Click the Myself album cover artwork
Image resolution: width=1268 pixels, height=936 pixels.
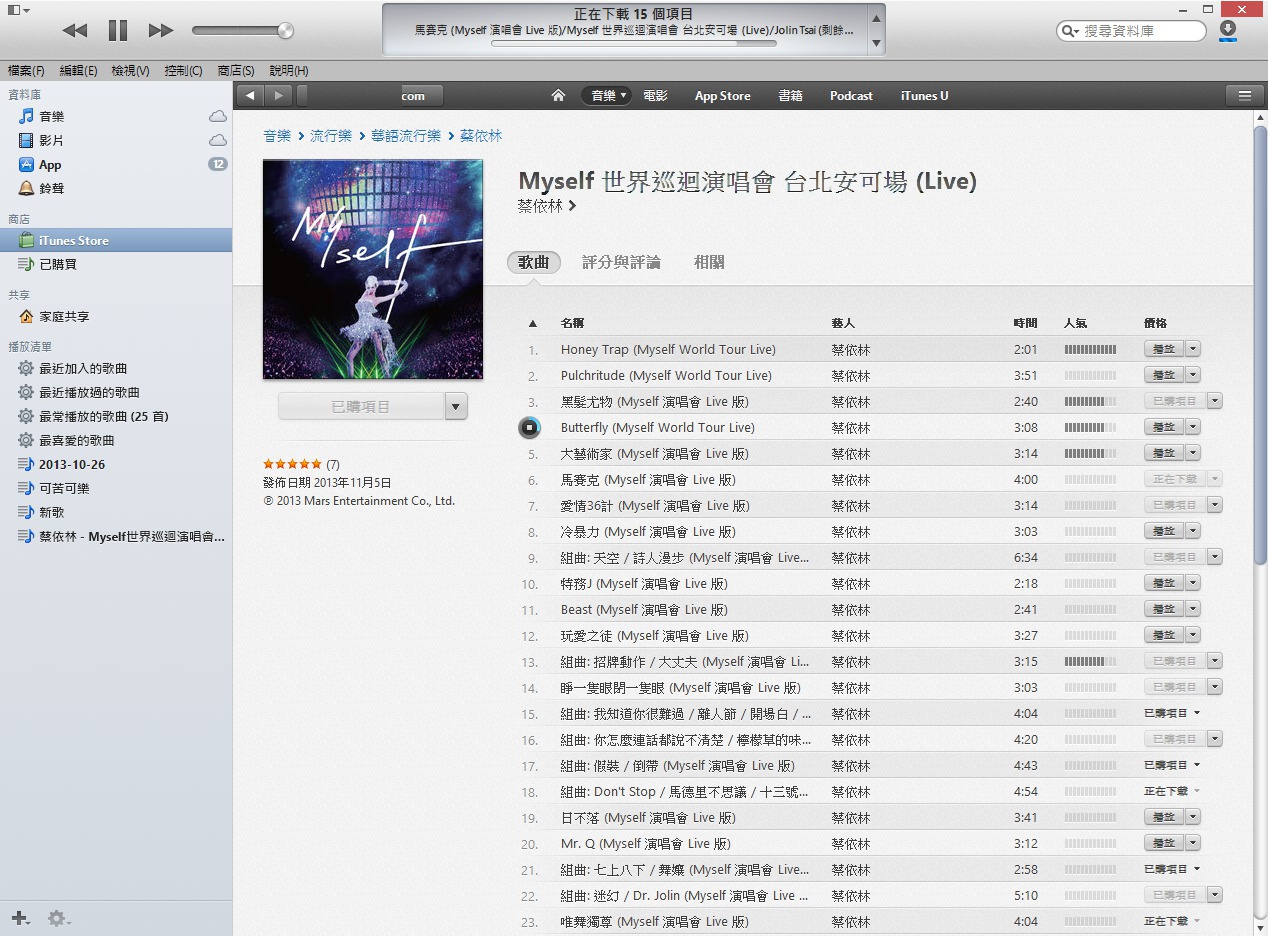coord(373,269)
